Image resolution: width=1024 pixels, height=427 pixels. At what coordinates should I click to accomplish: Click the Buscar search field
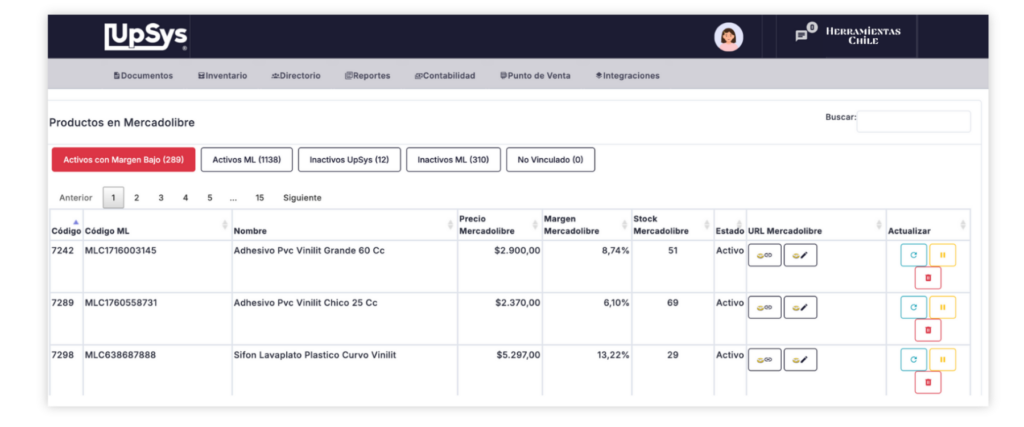click(913, 121)
